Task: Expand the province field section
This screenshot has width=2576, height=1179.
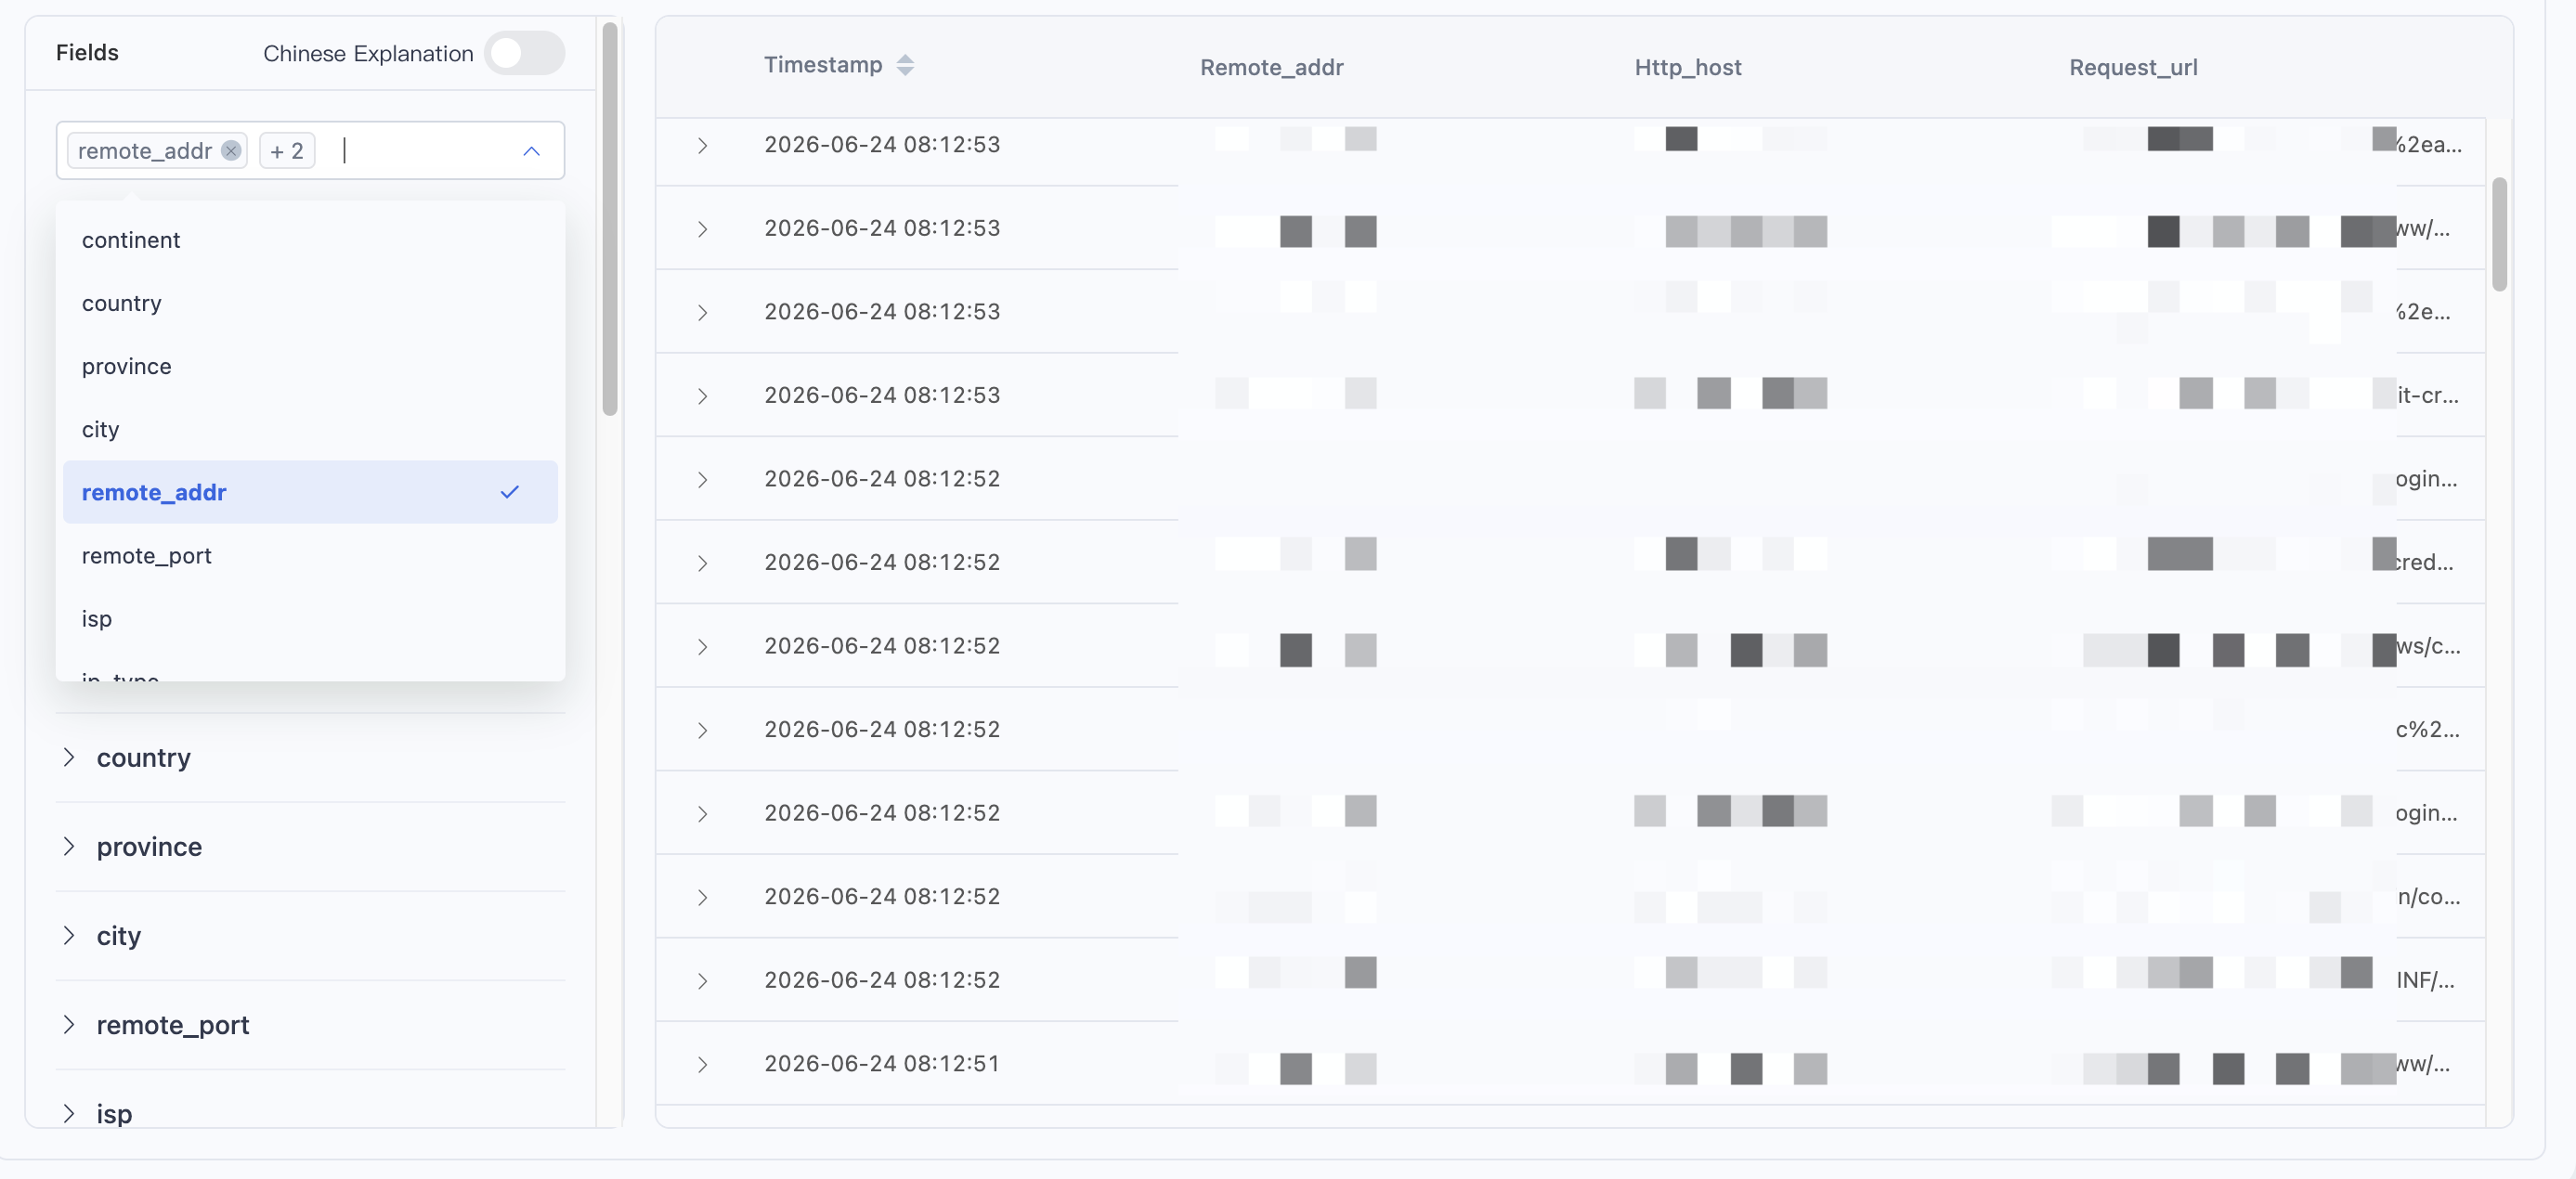Action: (69, 846)
